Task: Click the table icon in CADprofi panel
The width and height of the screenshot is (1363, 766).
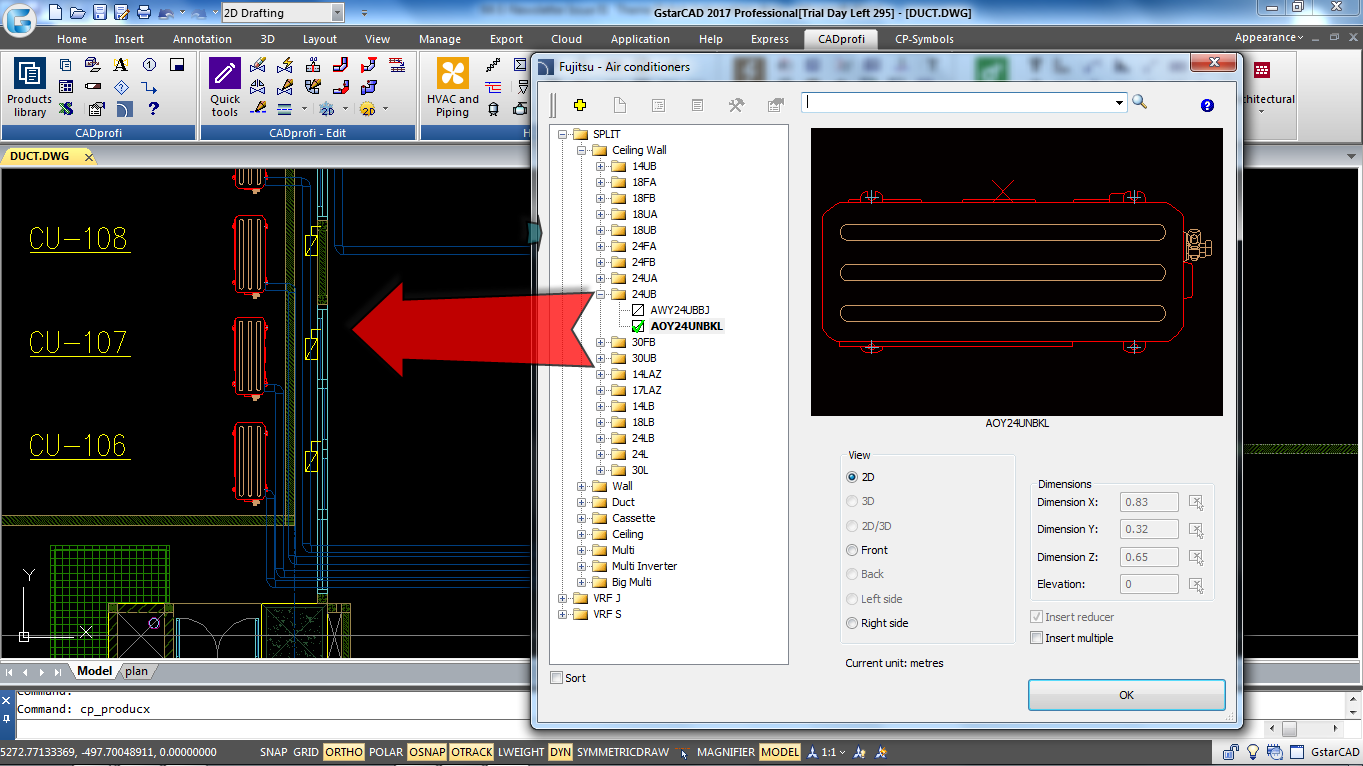Action: [x=66, y=86]
